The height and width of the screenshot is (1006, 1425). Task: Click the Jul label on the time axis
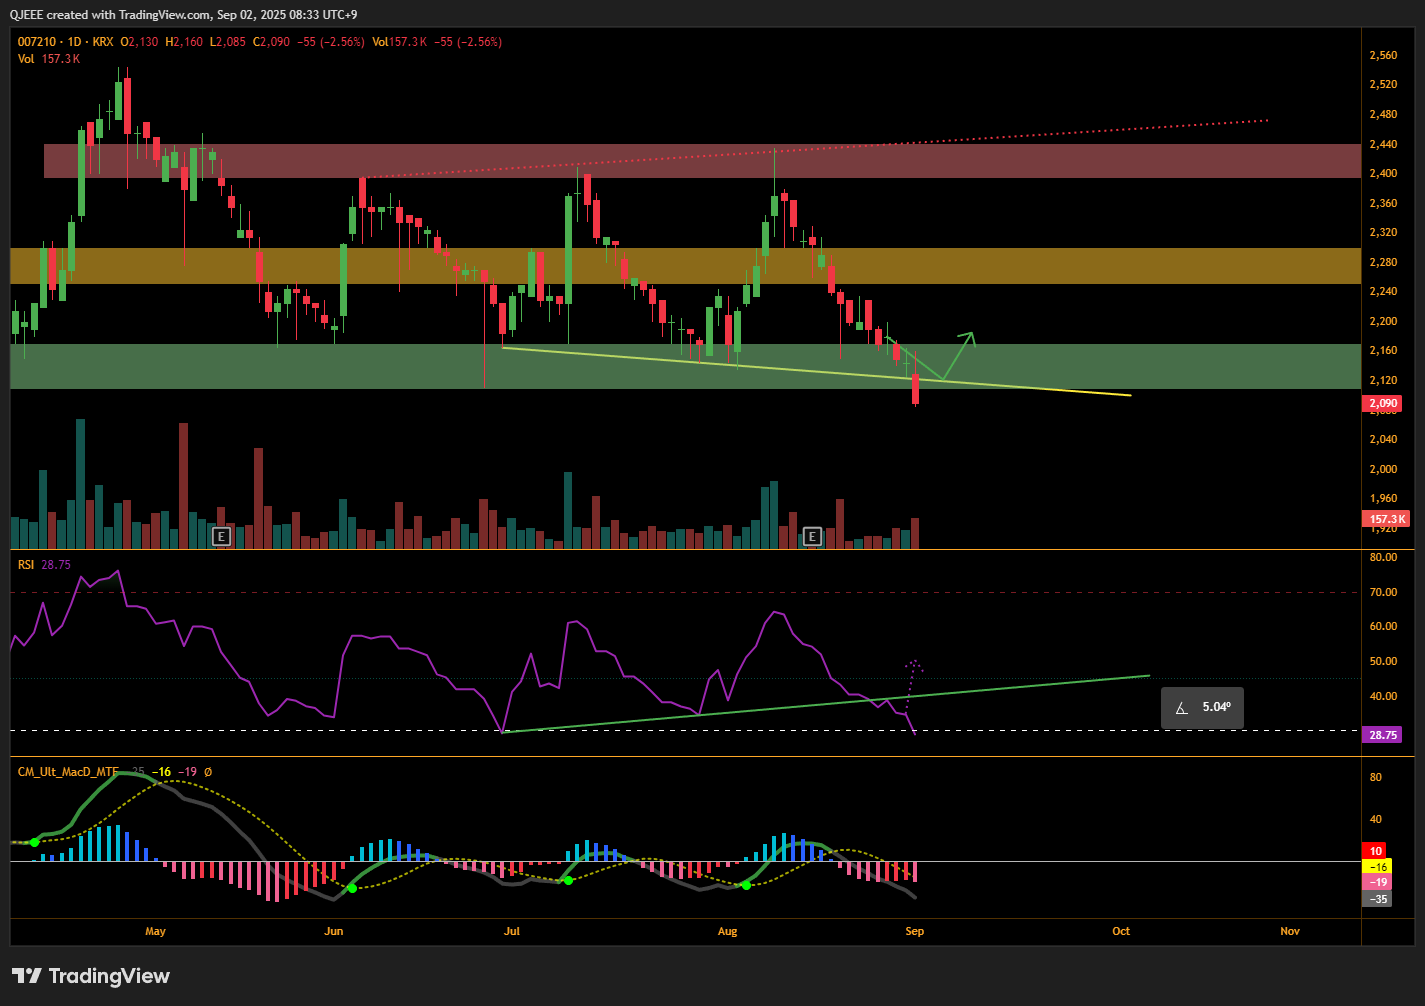pos(512,931)
